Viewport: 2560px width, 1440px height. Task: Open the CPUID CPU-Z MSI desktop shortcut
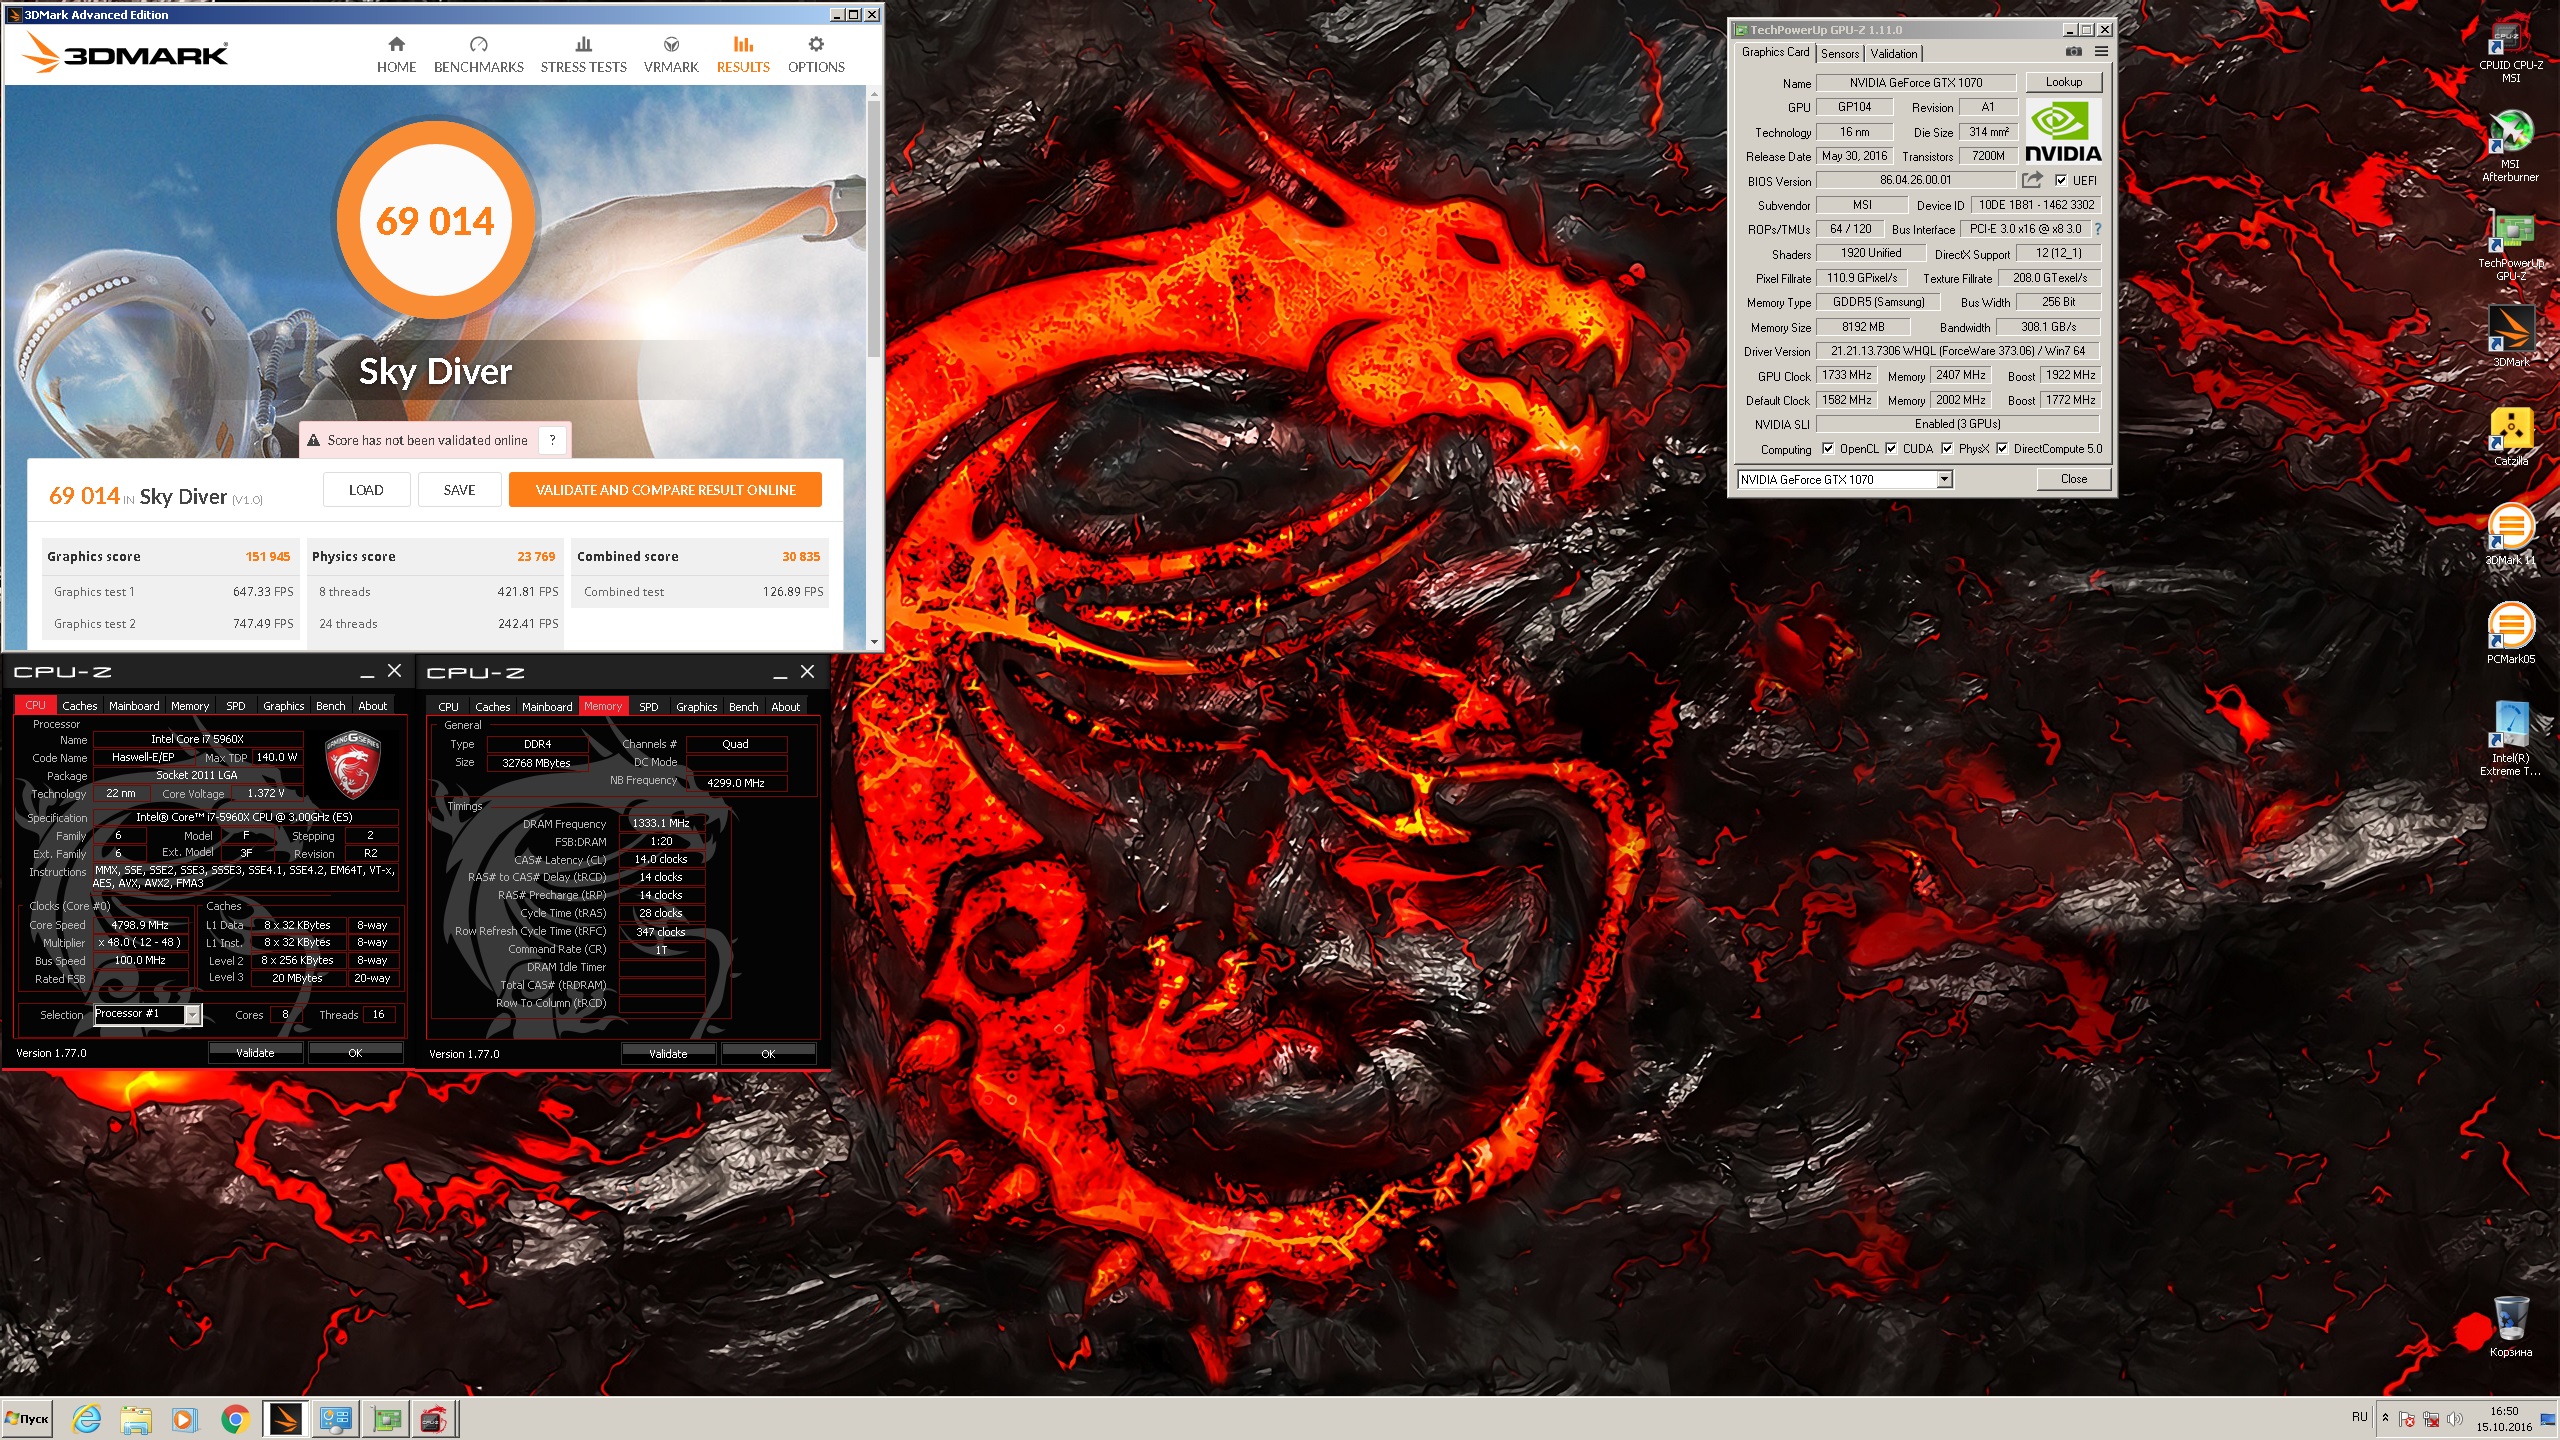(2511, 52)
